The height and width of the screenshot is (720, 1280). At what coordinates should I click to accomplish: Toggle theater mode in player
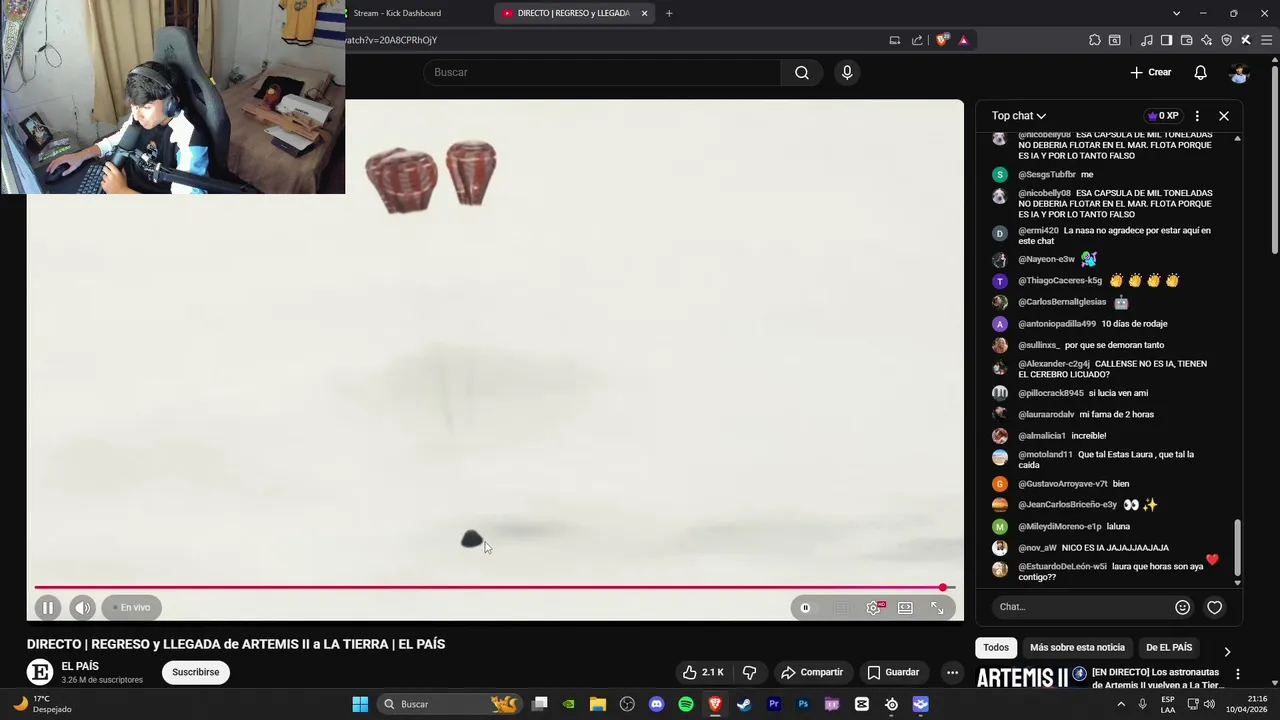(x=905, y=607)
